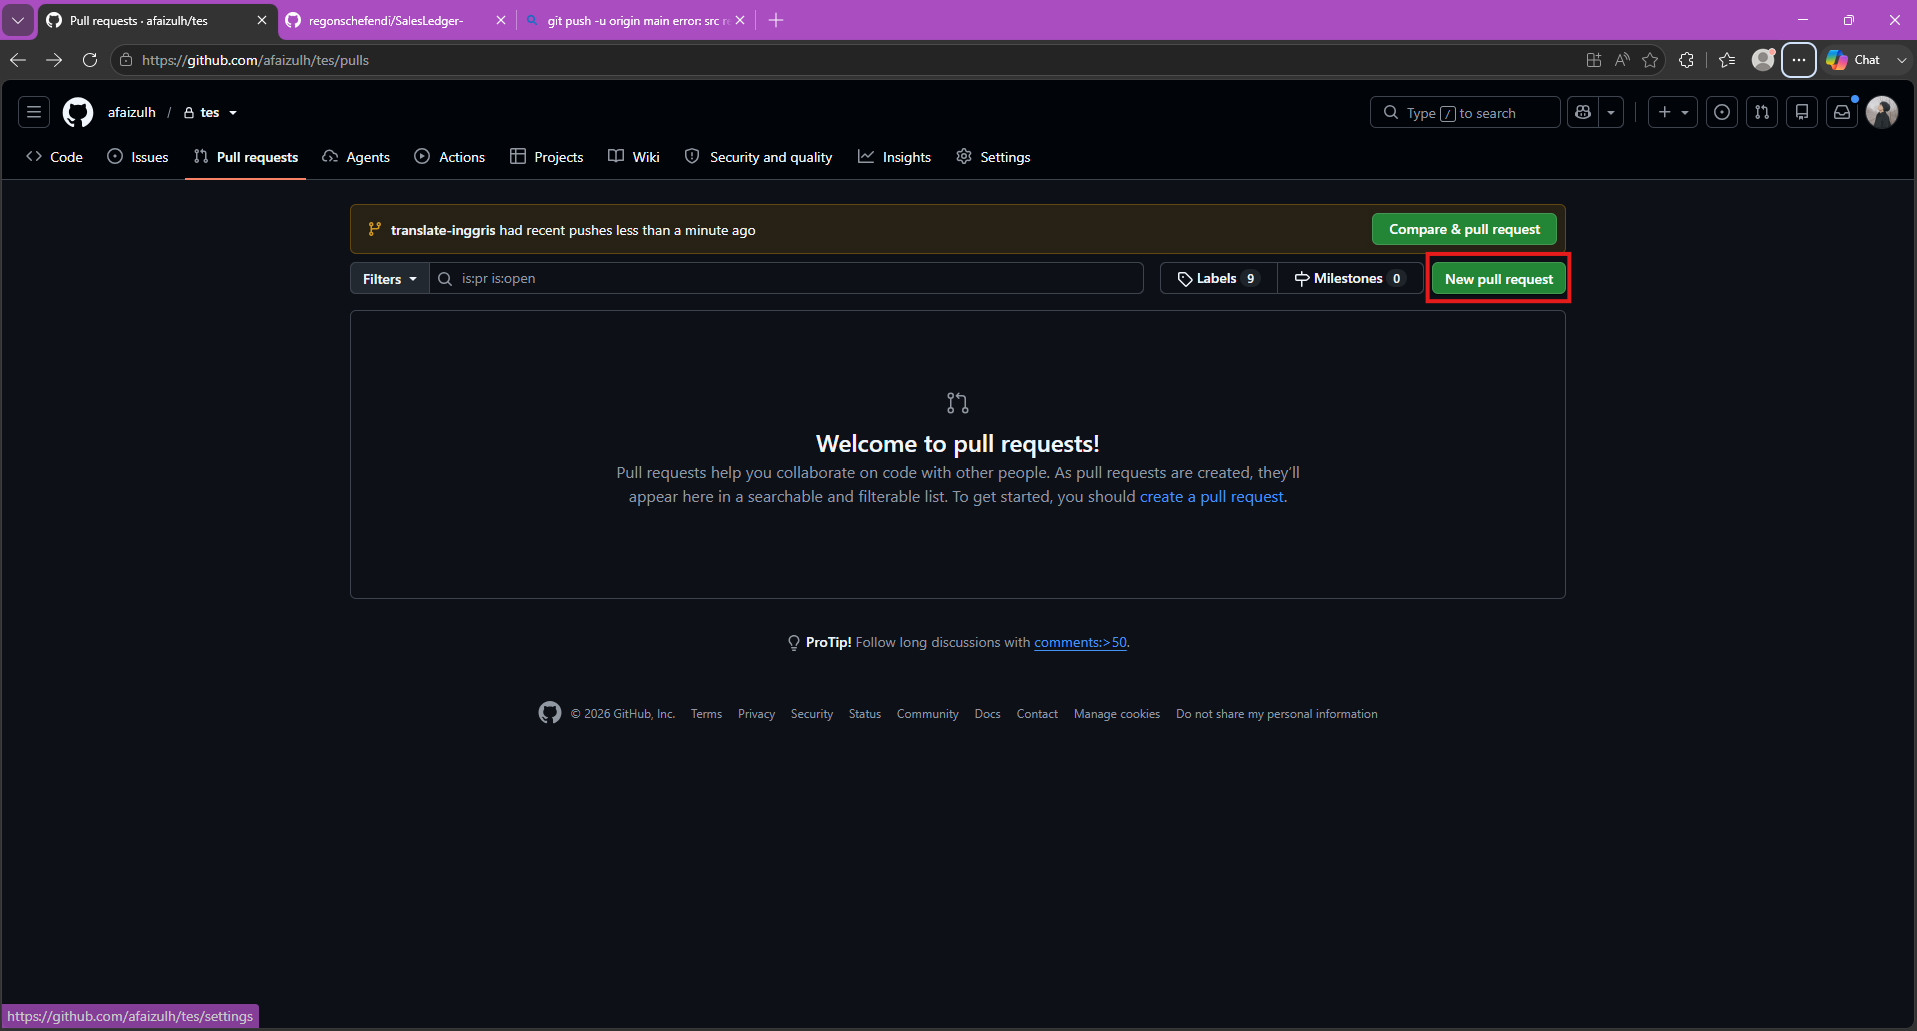Open the Agents tab
Screen dimensions: 1917x1031
tap(356, 157)
